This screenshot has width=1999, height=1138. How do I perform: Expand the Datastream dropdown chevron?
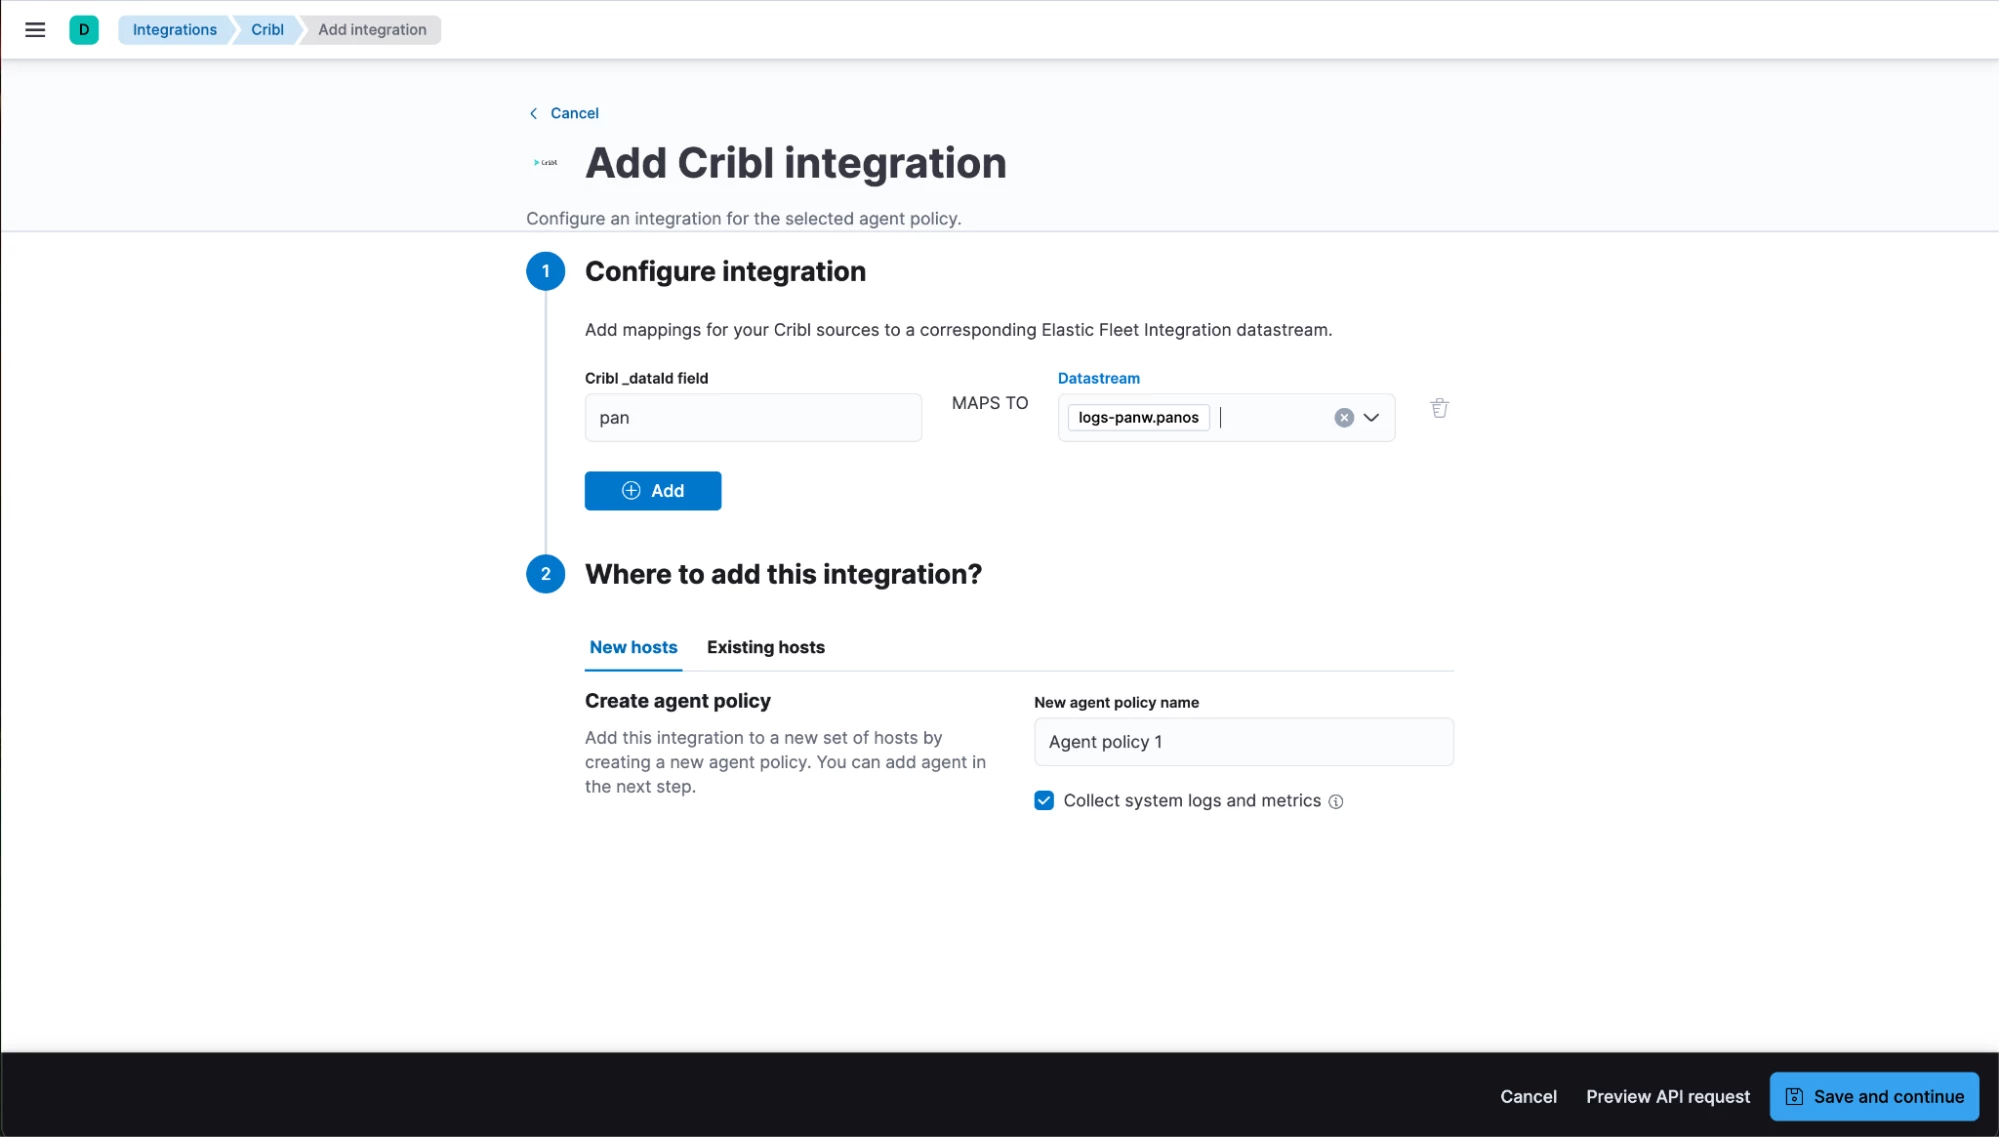tap(1371, 418)
